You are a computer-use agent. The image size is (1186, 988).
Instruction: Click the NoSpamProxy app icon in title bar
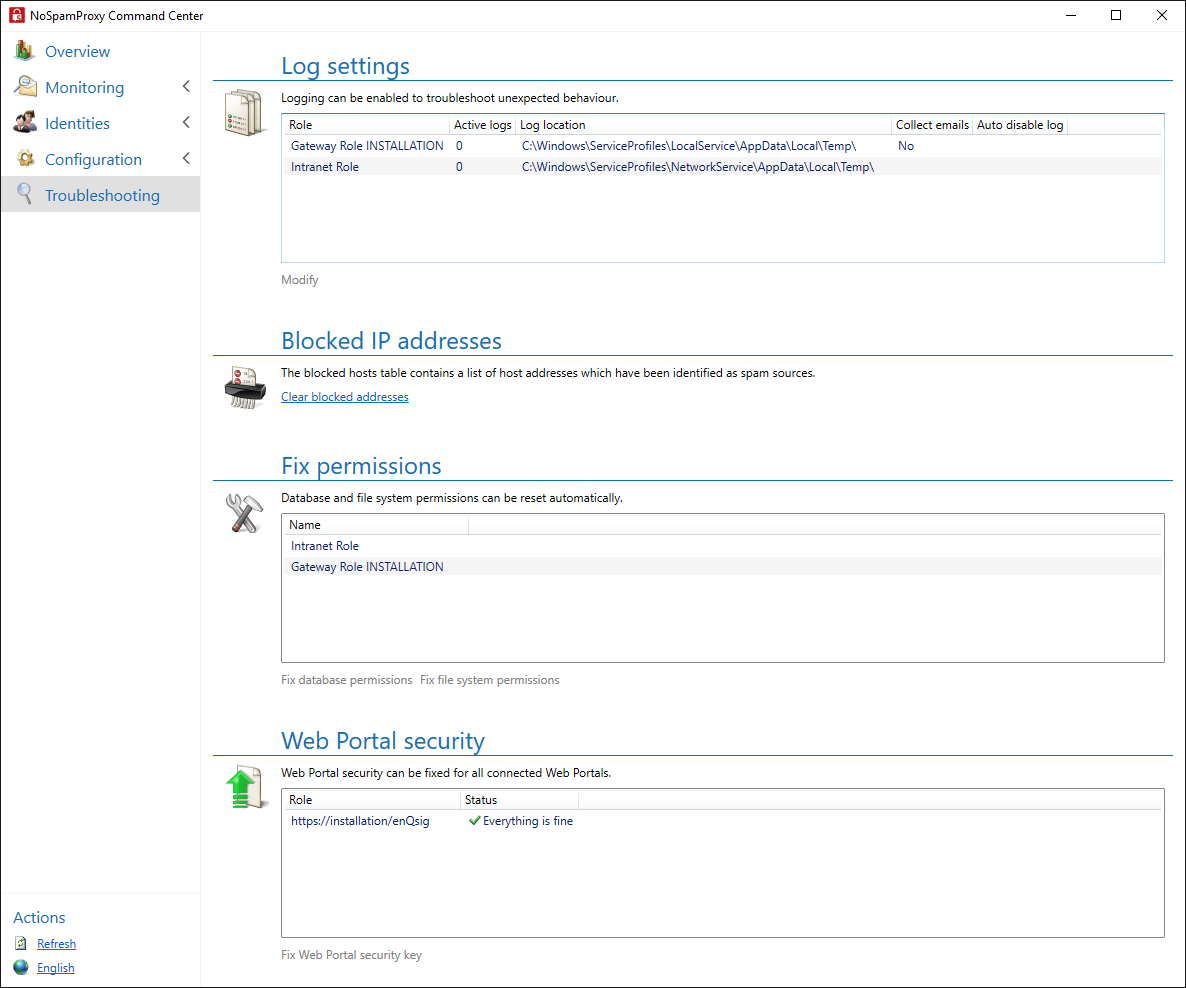point(17,15)
